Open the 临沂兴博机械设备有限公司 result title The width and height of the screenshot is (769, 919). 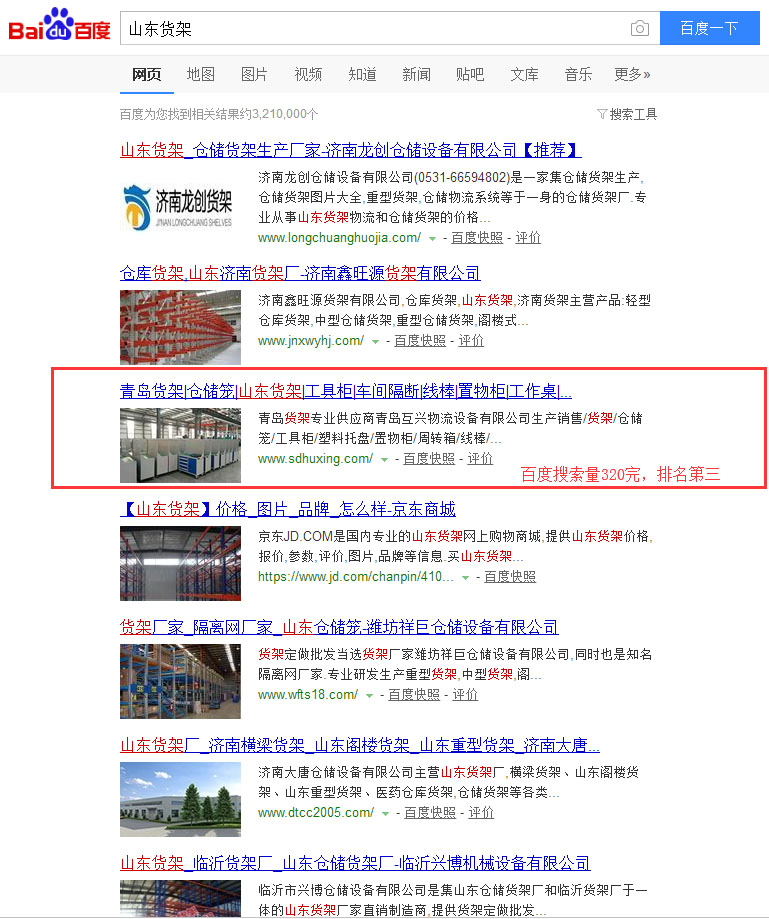point(355,863)
